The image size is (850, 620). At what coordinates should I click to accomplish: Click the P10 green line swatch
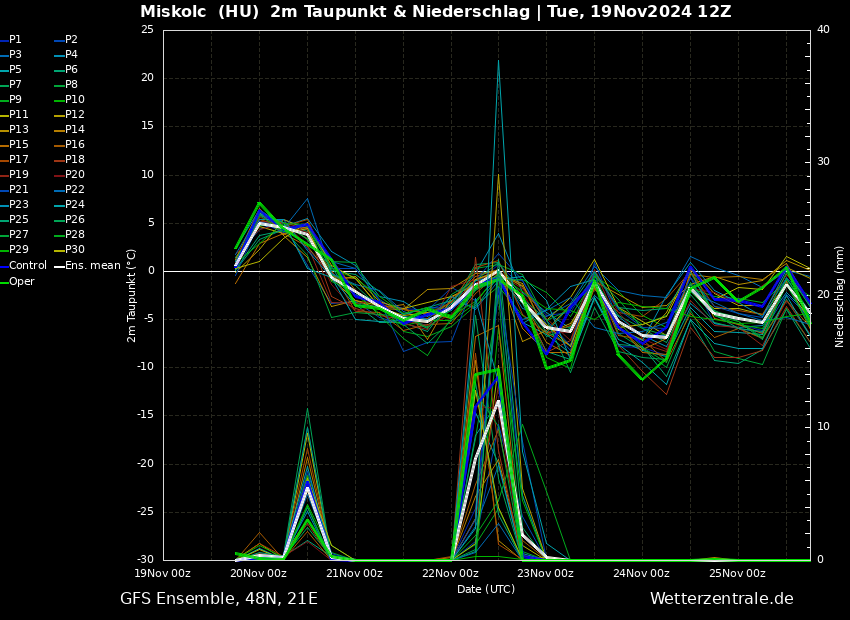point(59,100)
